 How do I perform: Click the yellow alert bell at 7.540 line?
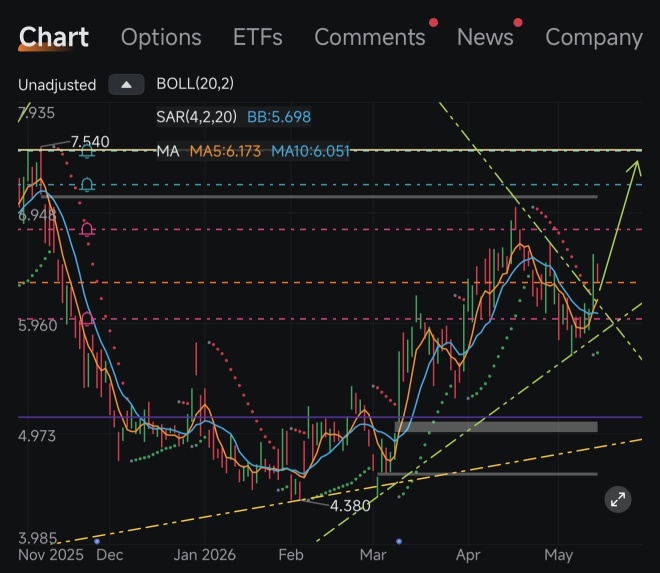tap(87, 151)
